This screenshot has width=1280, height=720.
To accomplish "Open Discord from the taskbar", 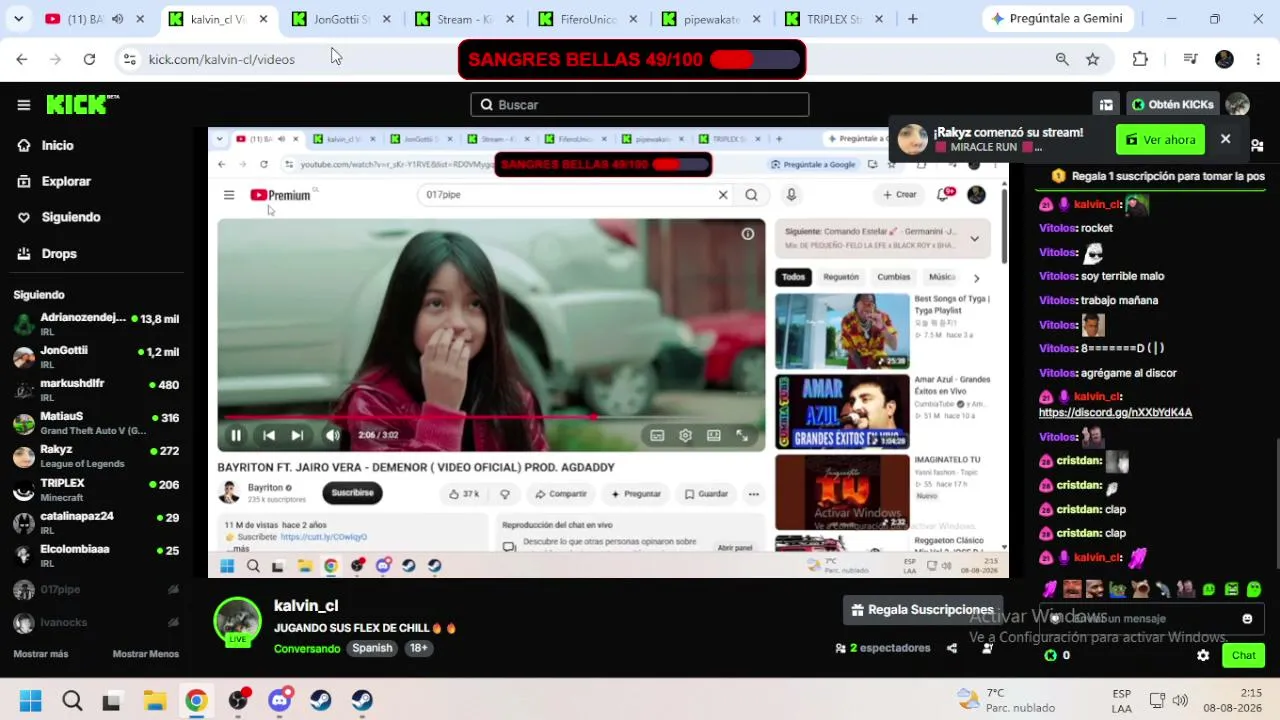I will pos(280,700).
